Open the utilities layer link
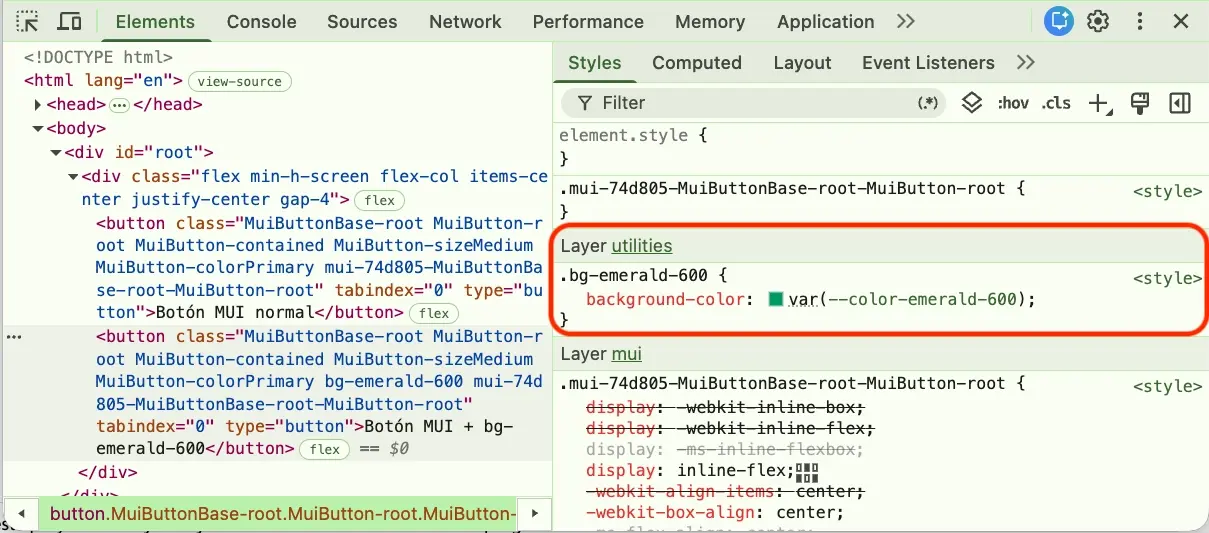Image resolution: width=1209 pixels, height=533 pixels. (x=642, y=246)
